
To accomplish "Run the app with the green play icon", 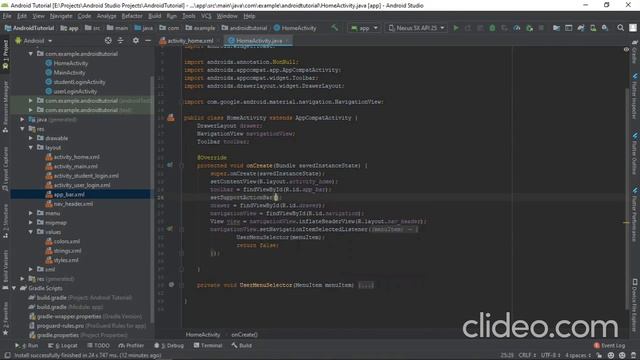I will pyautogui.click(x=456, y=28).
